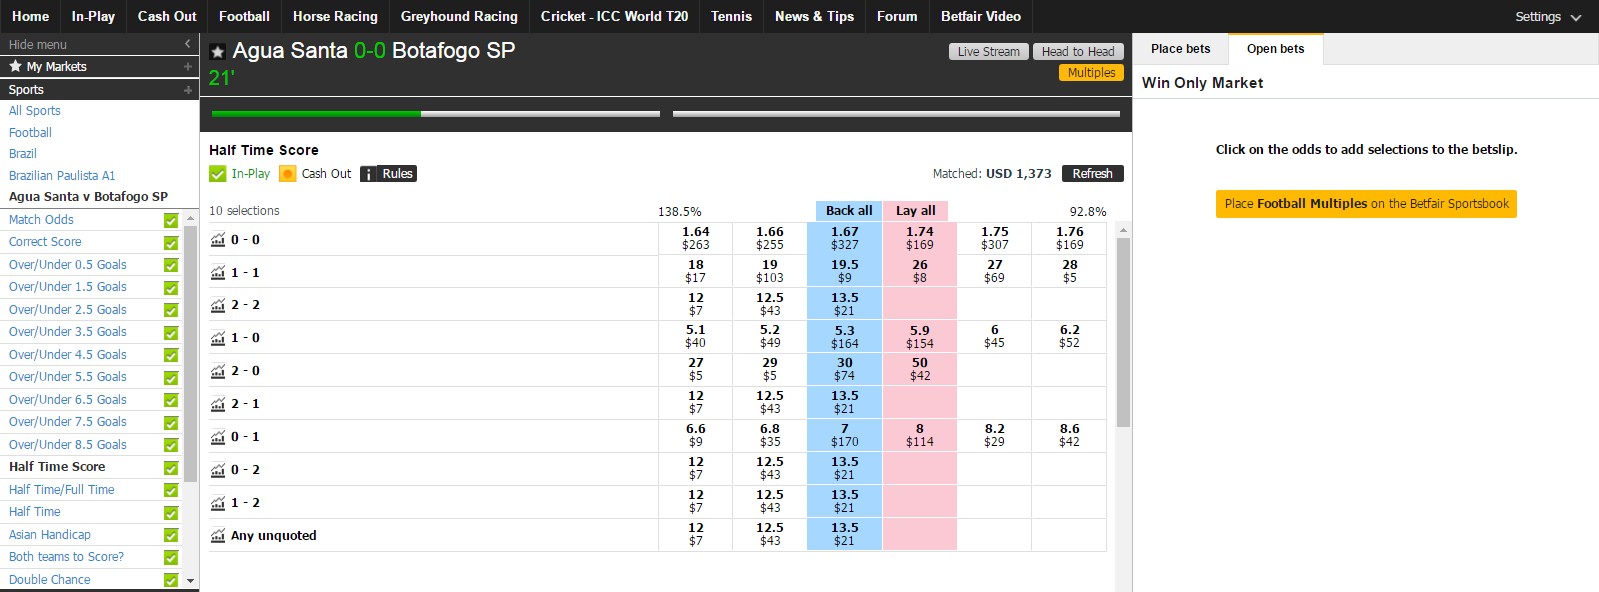Image resolution: width=1599 pixels, height=592 pixels.
Task: Click the green match time progress bar
Action: point(316,114)
